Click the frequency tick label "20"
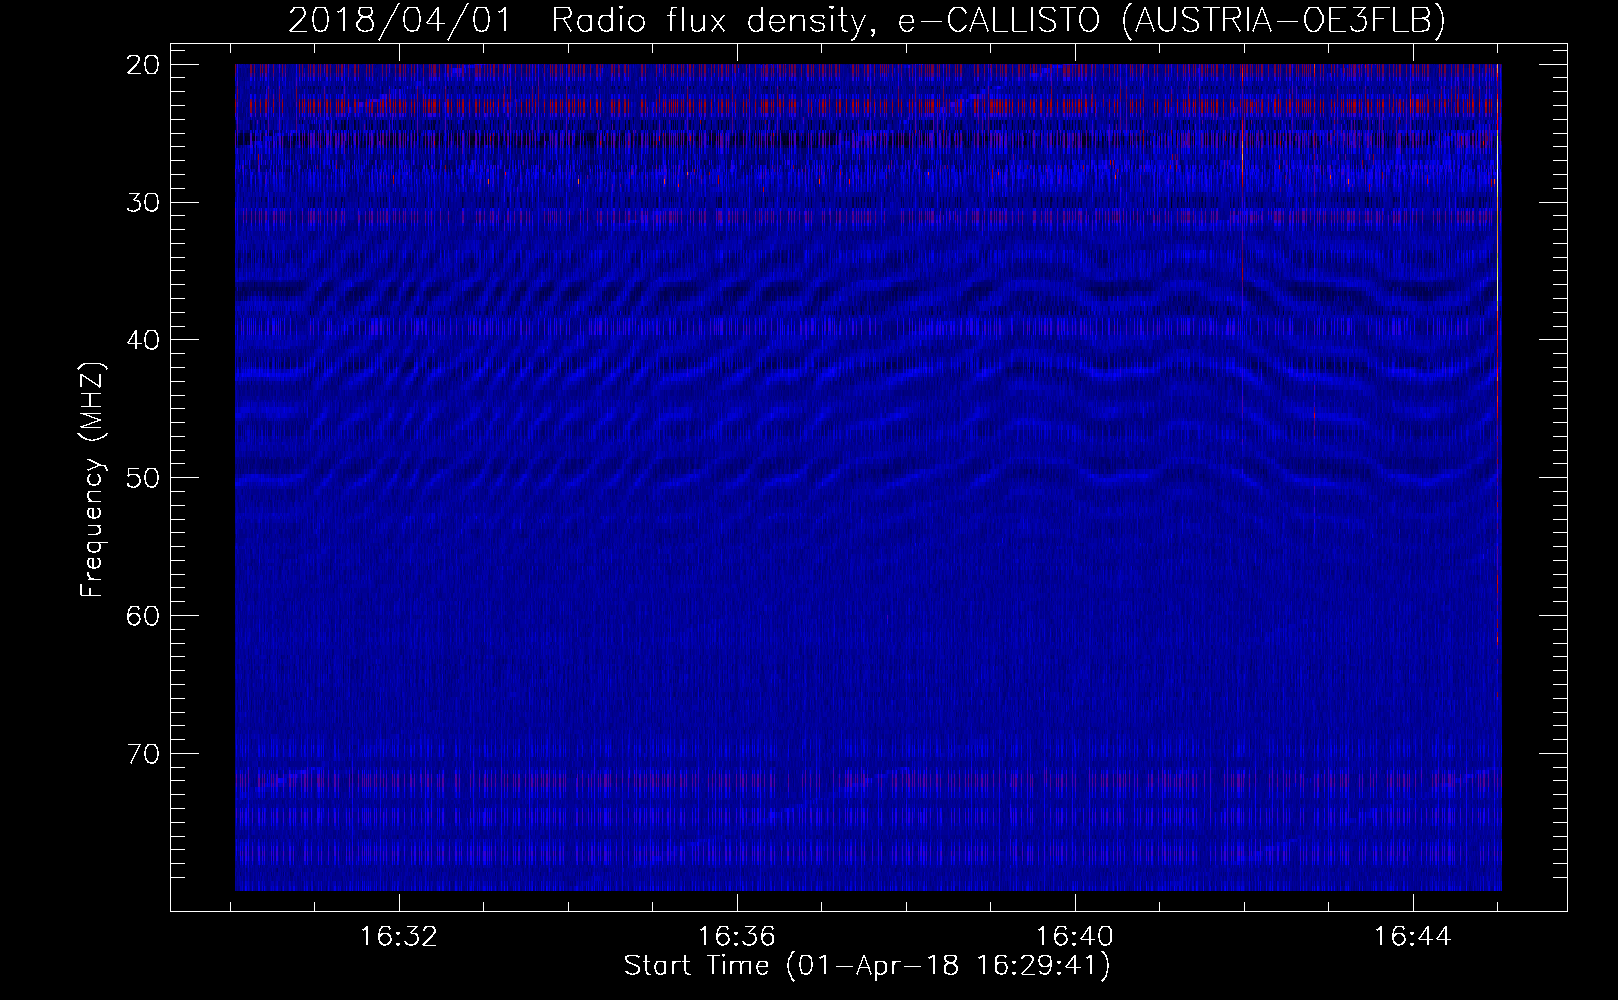The image size is (1618, 1000). [144, 65]
